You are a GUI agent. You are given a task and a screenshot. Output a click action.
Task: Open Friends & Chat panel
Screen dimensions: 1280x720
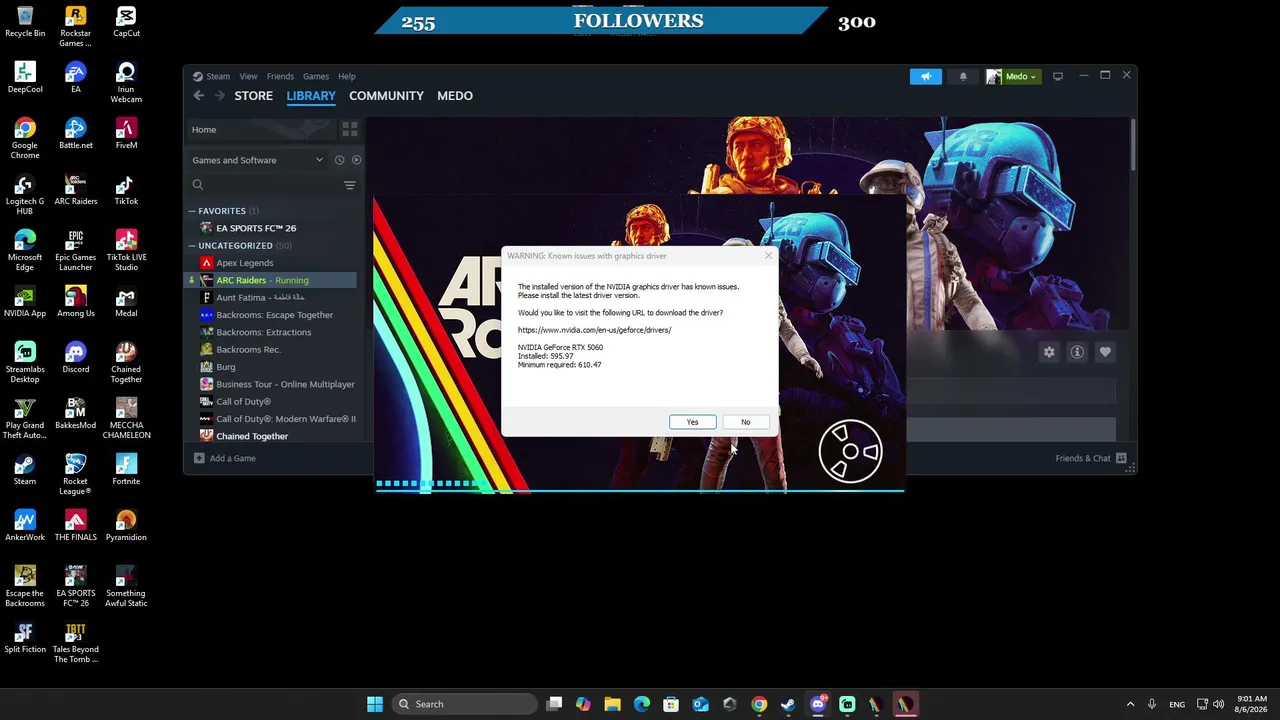point(1091,458)
